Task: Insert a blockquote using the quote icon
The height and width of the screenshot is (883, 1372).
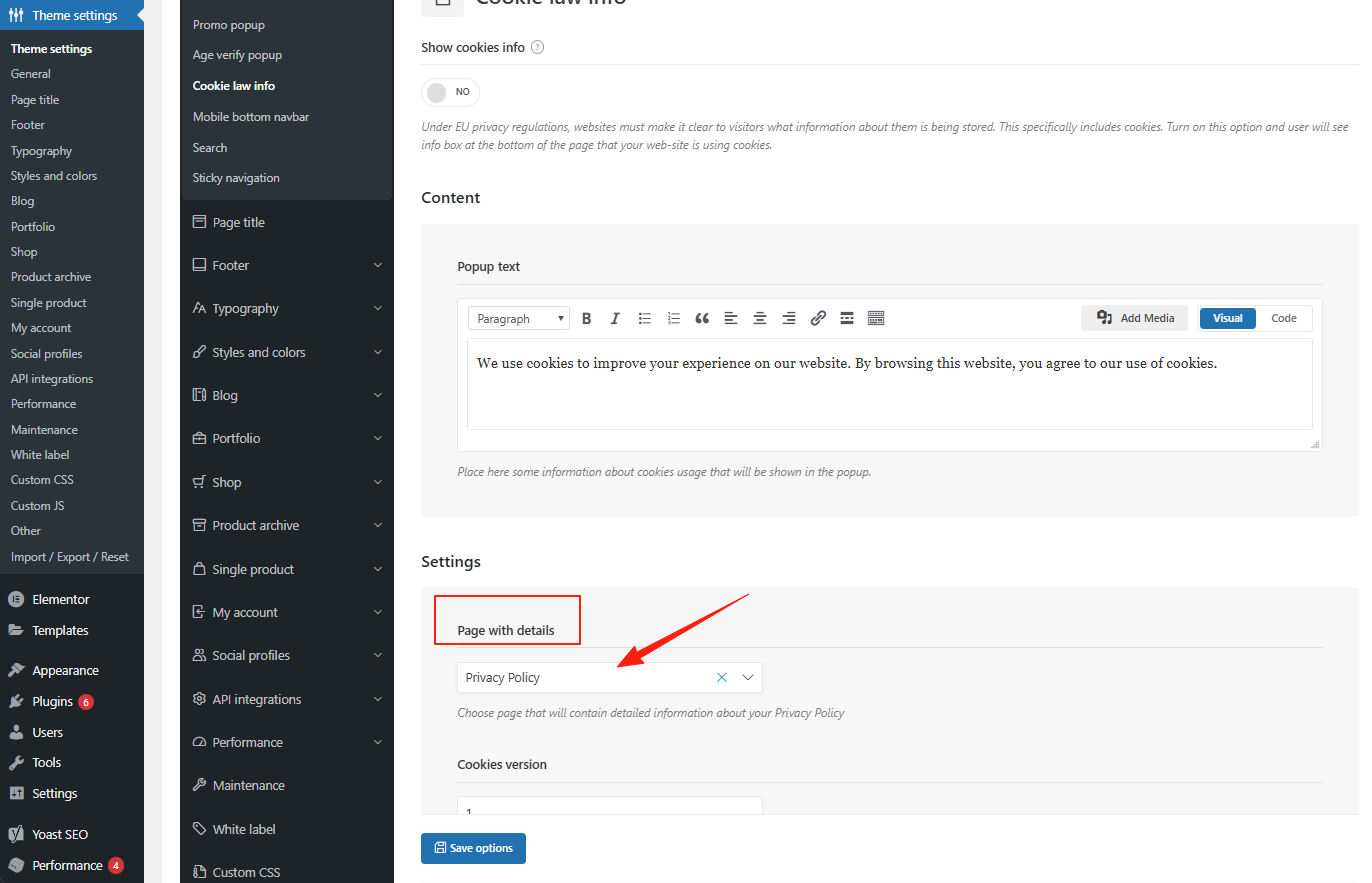Action: point(702,318)
